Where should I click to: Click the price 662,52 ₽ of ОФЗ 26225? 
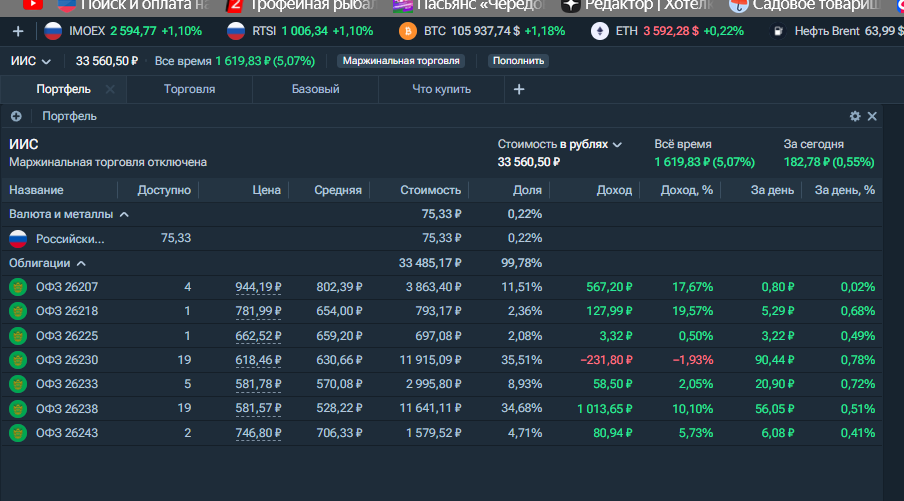point(258,336)
